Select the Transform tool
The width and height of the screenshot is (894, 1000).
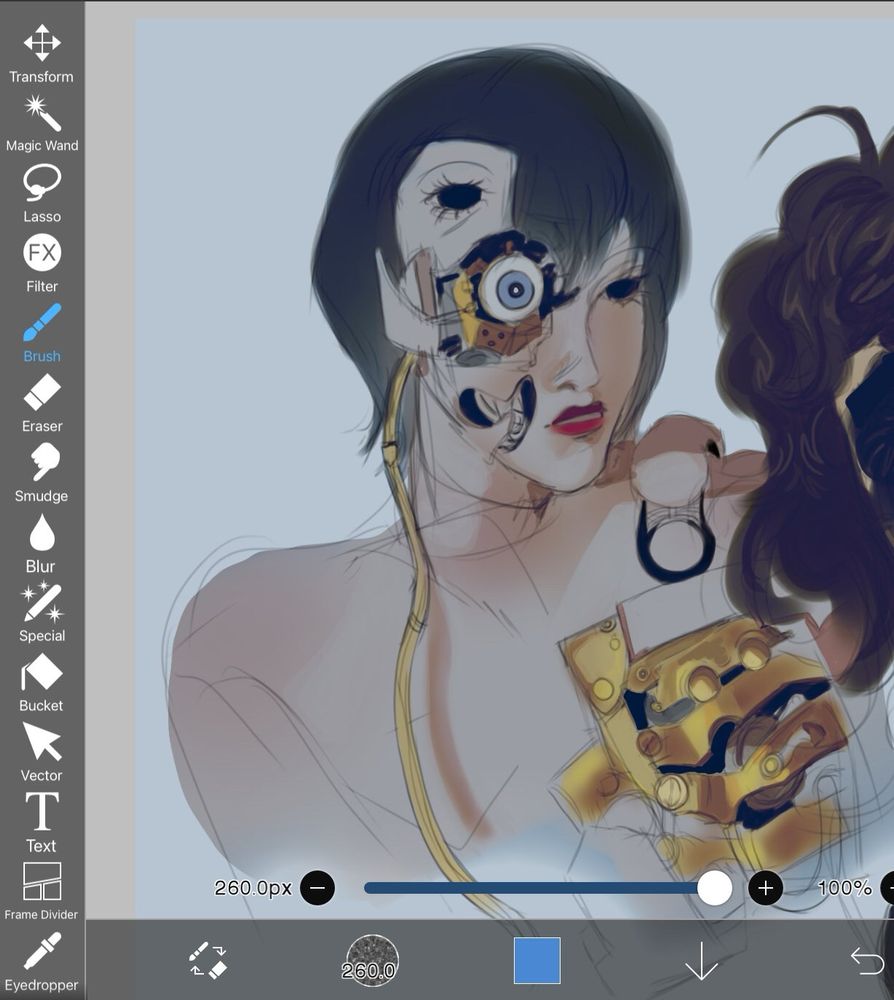pos(41,54)
